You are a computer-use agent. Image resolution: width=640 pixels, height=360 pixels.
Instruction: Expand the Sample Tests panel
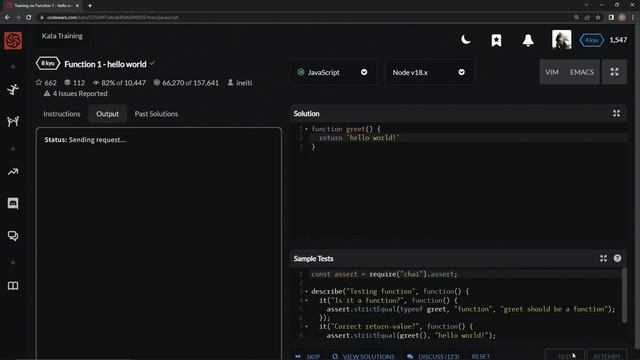coord(603,258)
